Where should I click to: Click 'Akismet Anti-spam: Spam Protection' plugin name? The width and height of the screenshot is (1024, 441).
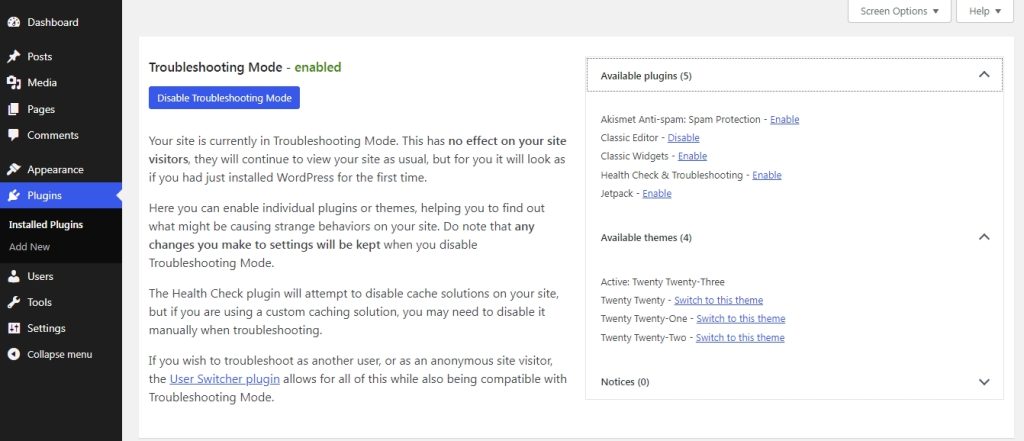pos(680,120)
